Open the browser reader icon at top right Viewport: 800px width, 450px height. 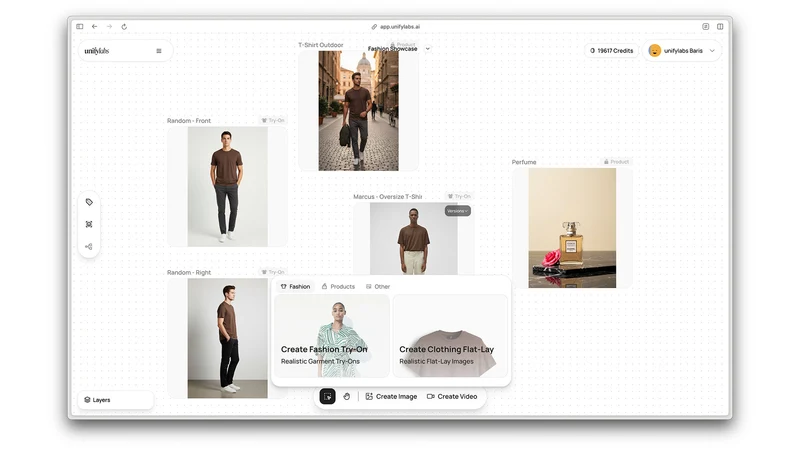pos(706,27)
